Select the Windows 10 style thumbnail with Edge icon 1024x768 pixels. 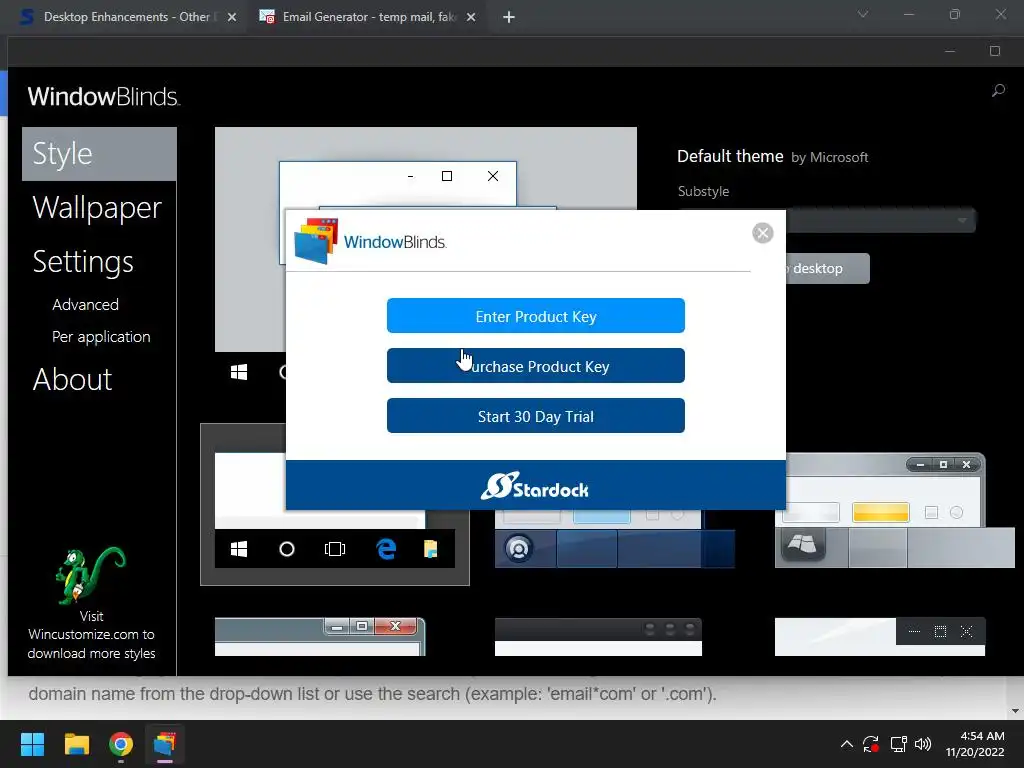tap(335, 505)
